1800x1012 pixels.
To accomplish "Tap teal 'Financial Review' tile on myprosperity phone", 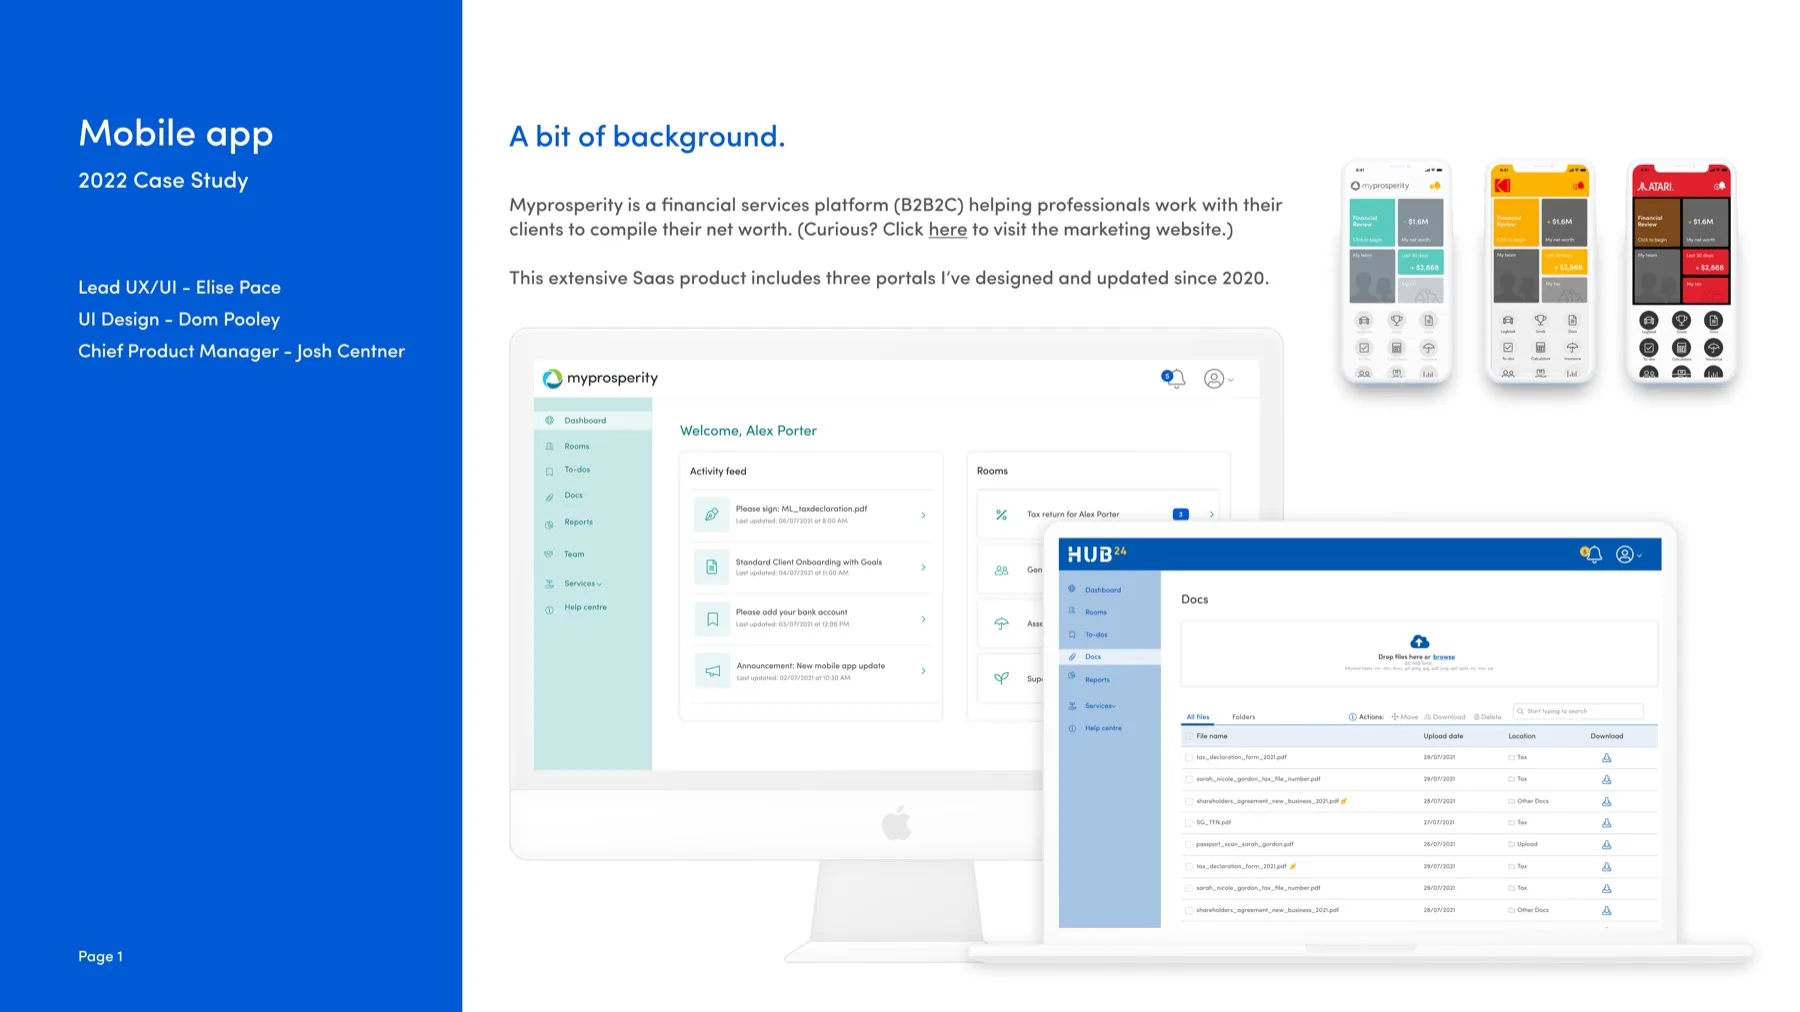I will point(1372,224).
